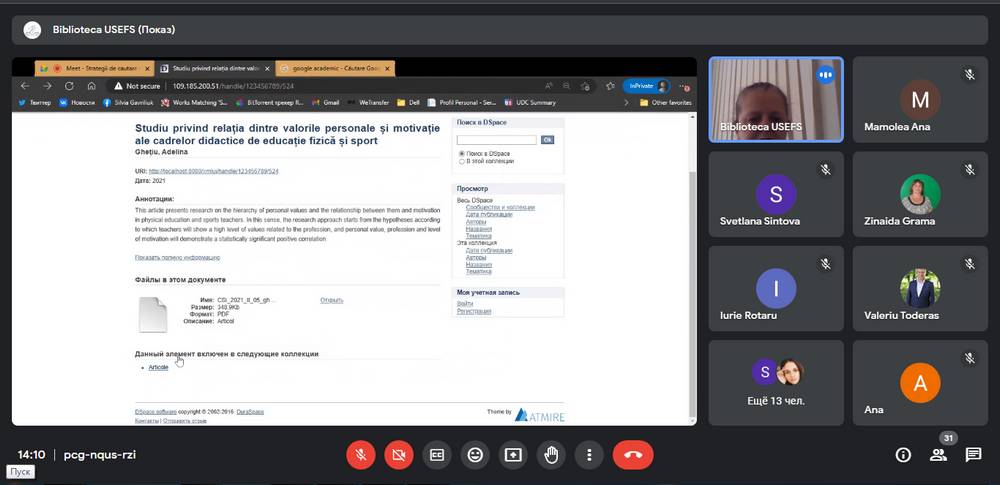Screen dimensions: 1000x485
Task: Close the google academic tab
Action: tap(387, 68)
